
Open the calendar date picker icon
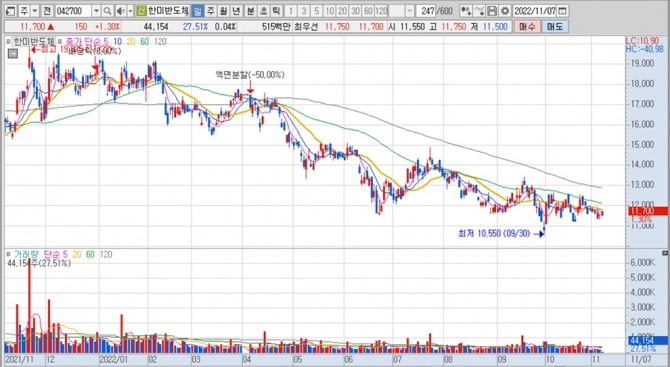point(563,11)
